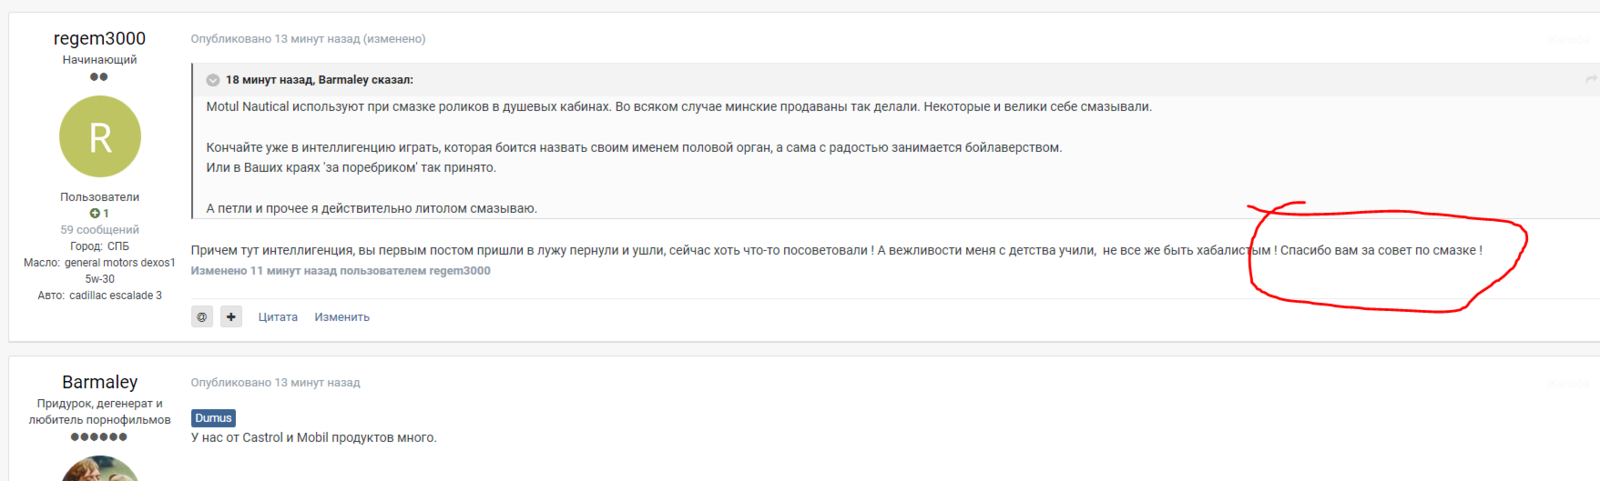Open the quoted post via share arrow
This screenshot has height=481, width=1600.
click(1590, 79)
